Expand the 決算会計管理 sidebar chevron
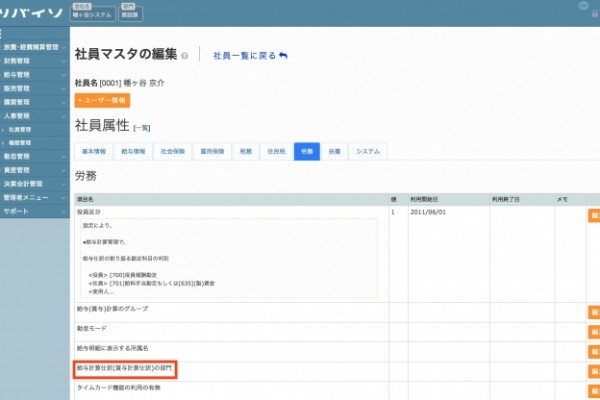Image resolution: width=600 pixels, height=400 pixels. 64,184
